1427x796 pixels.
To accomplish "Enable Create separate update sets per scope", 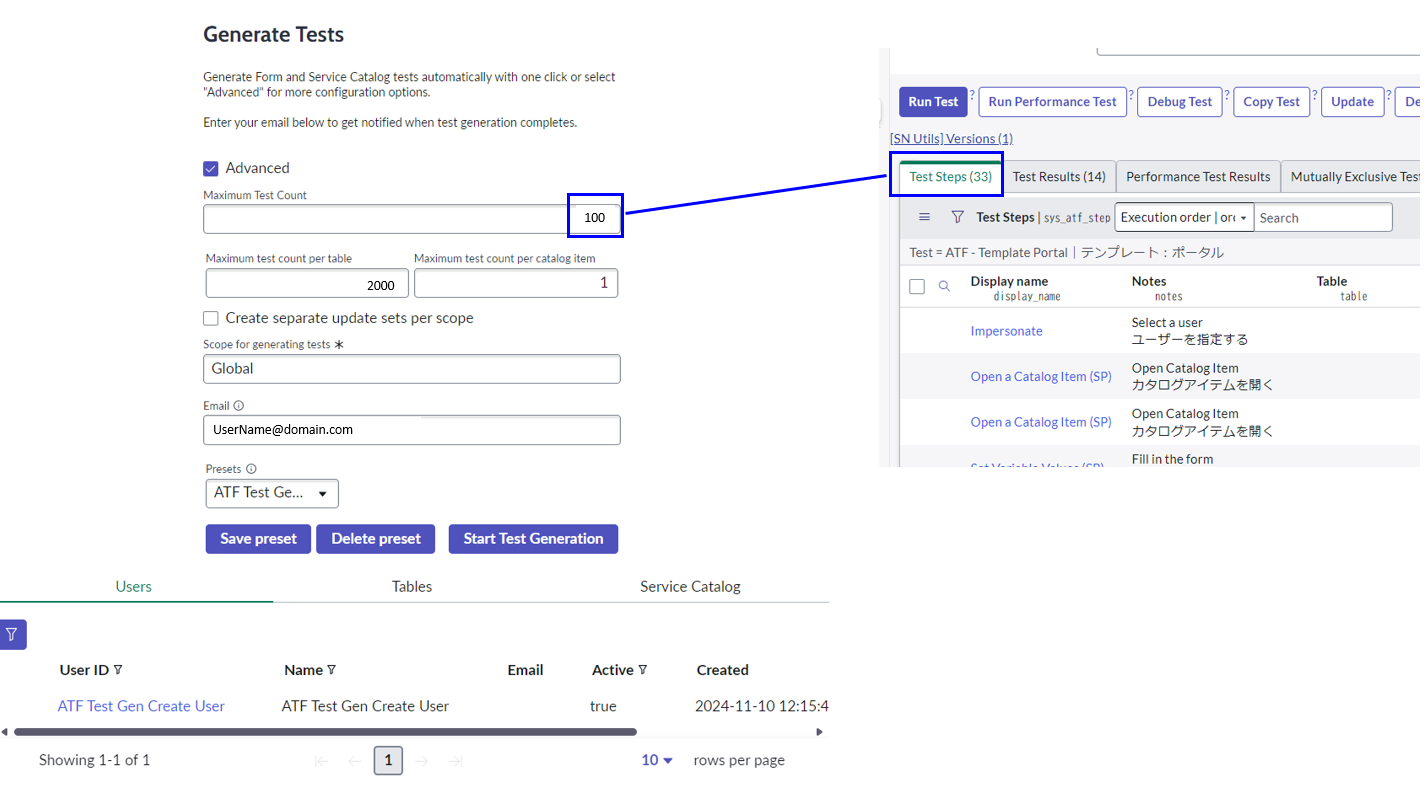I will pyautogui.click(x=211, y=318).
